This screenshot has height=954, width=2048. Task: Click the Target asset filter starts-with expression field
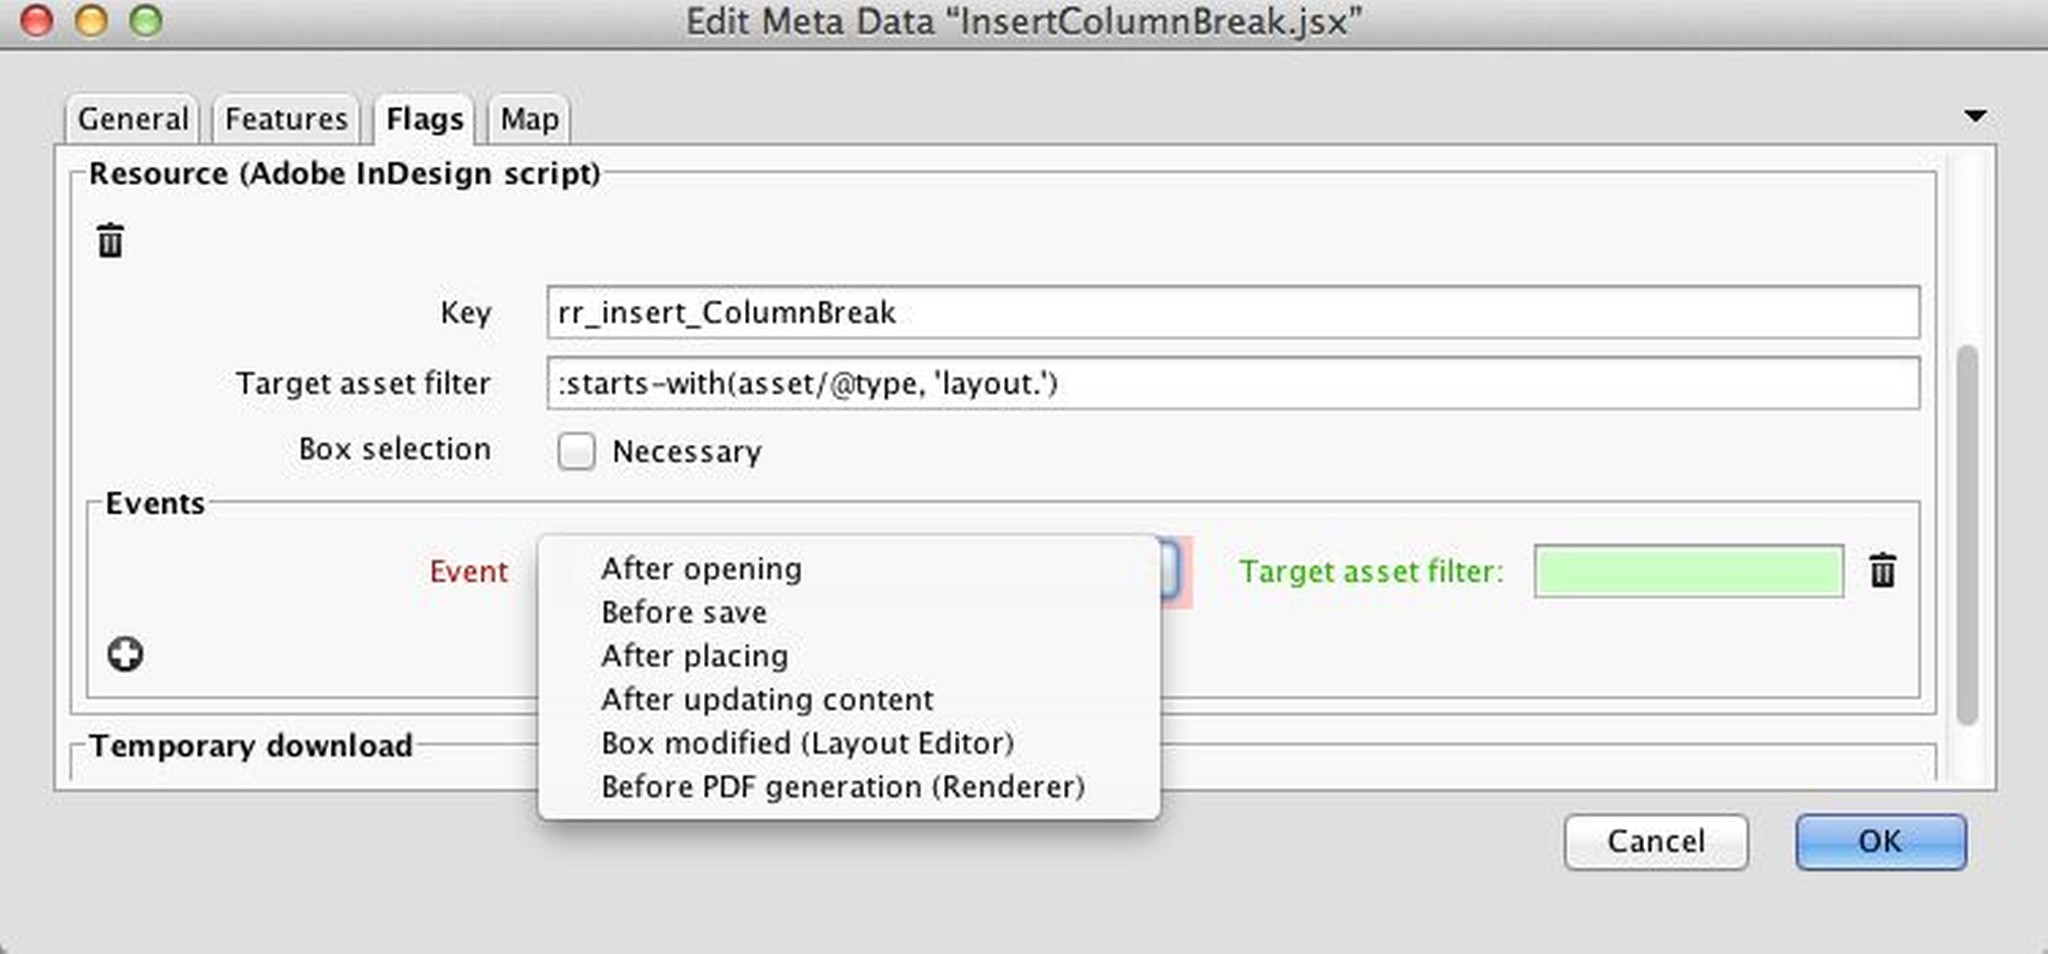click(1230, 383)
